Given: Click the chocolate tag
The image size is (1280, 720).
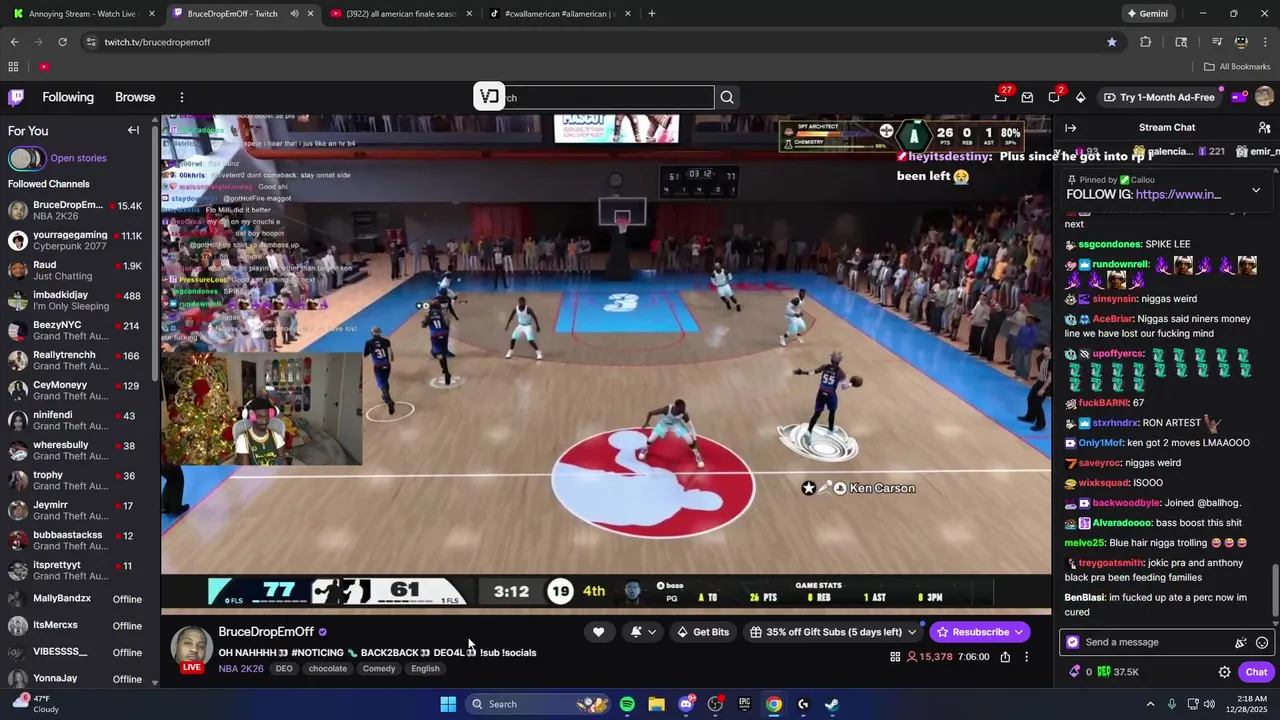Looking at the screenshot, I should (327, 669).
